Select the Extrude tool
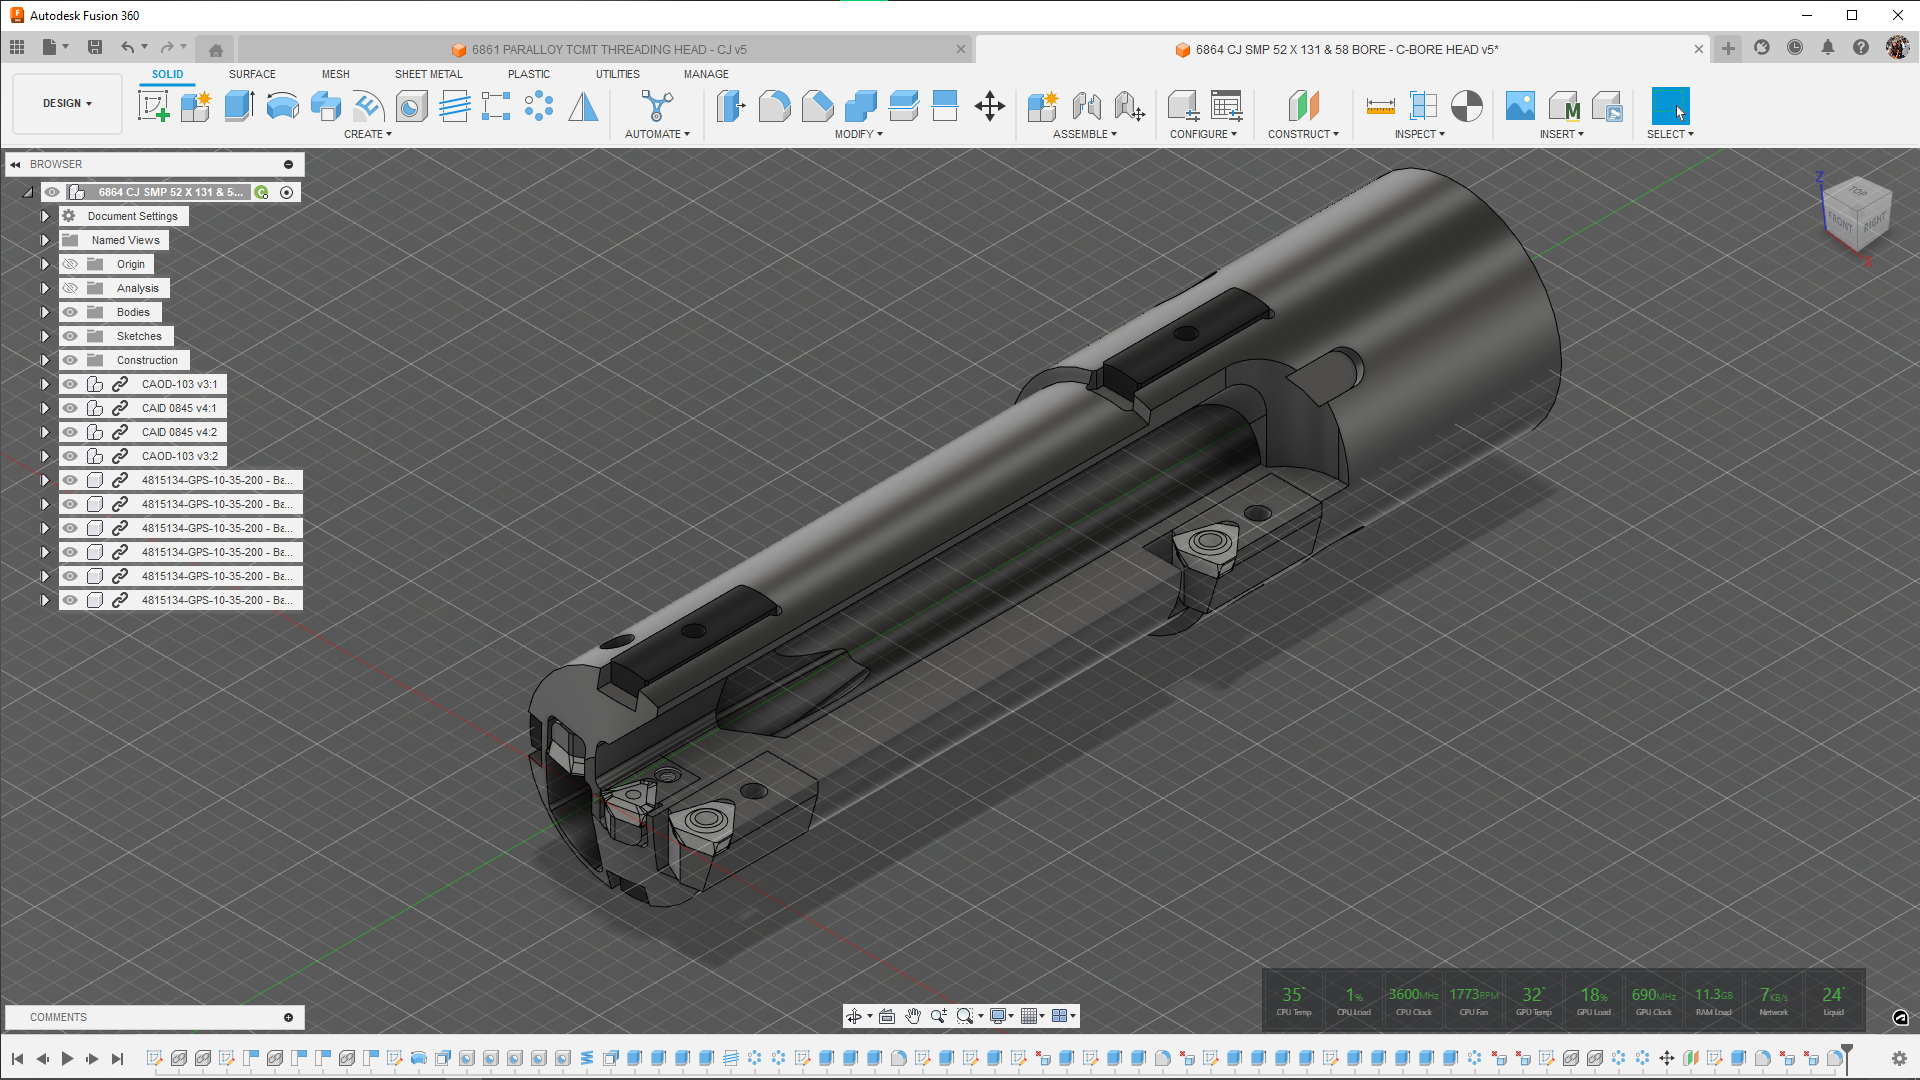Image resolution: width=1920 pixels, height=1080 pixels. click(239, 106)
